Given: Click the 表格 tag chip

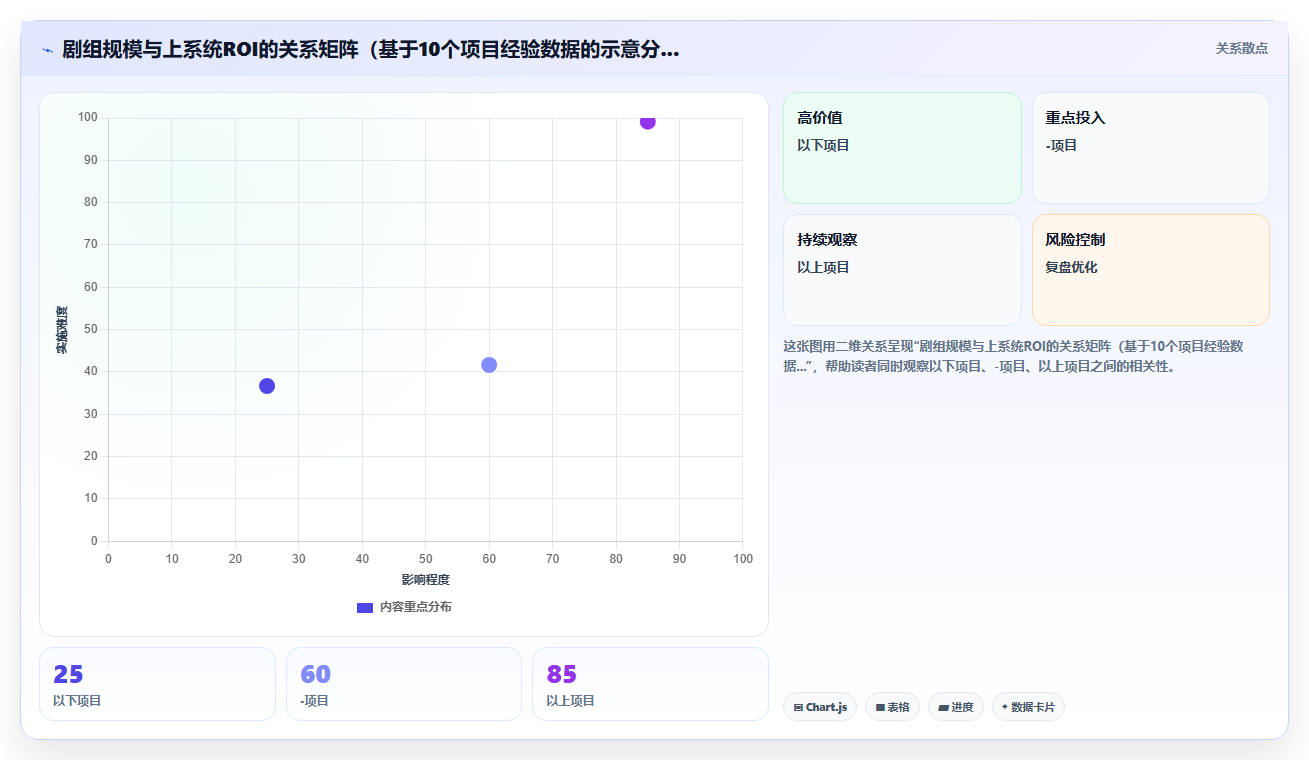Looking at the screenshot, I should click(x=892, y=707).
